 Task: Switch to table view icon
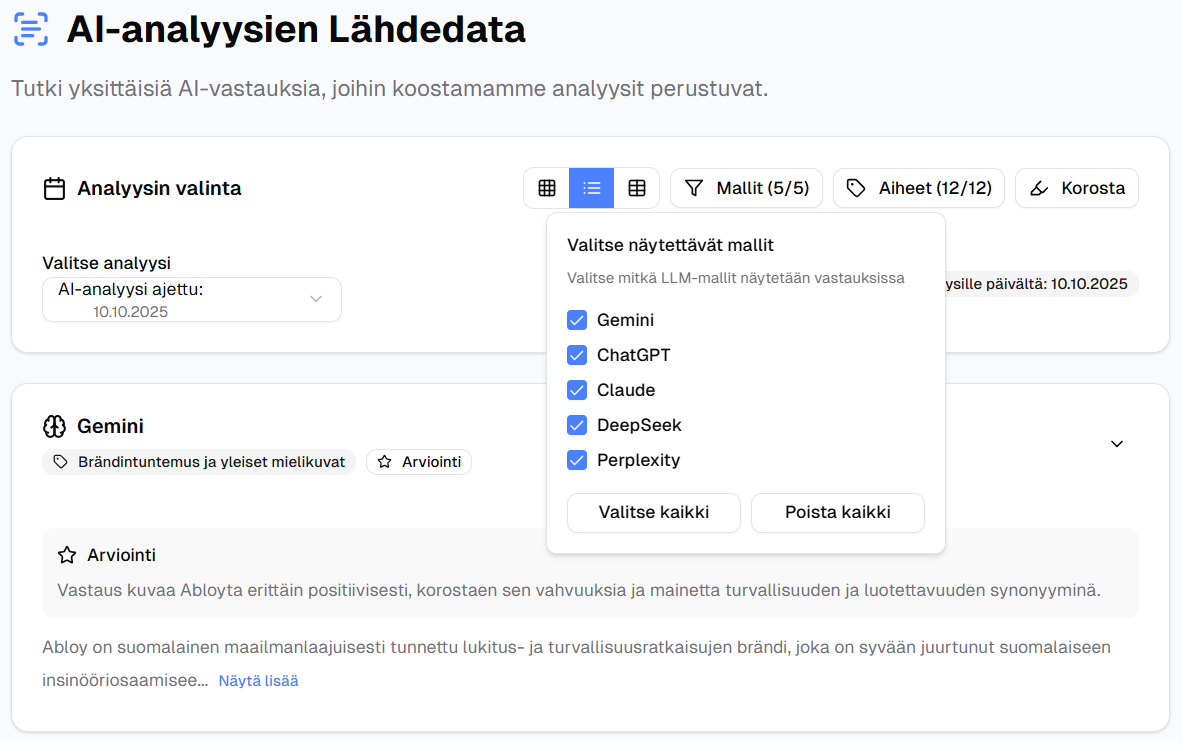(637, 188)
